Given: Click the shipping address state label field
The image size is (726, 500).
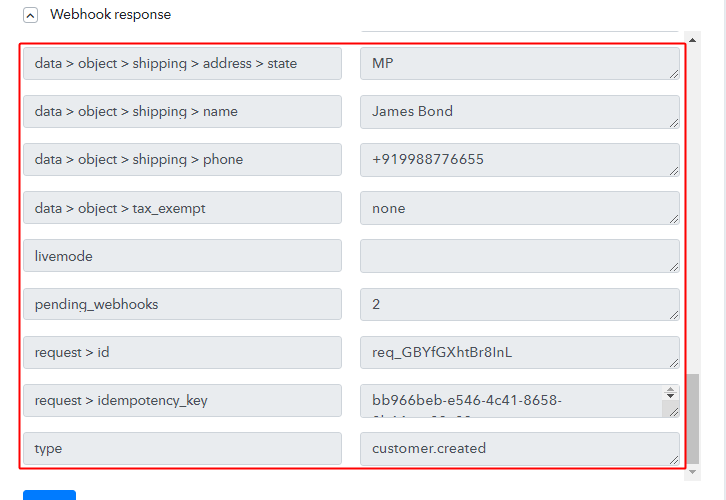Looking at the screenshot, I should point(182,64).
